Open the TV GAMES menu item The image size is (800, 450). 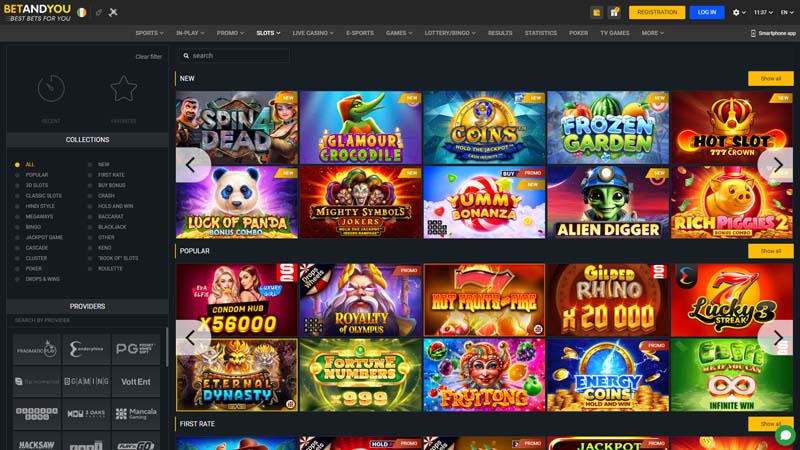615,33
